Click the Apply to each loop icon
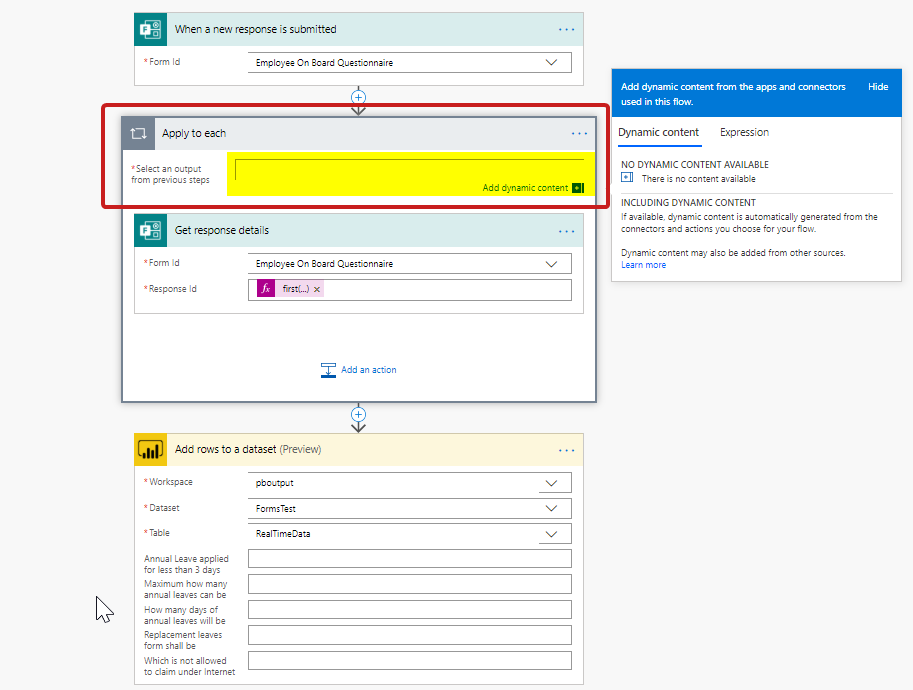 tap(139, 133)
